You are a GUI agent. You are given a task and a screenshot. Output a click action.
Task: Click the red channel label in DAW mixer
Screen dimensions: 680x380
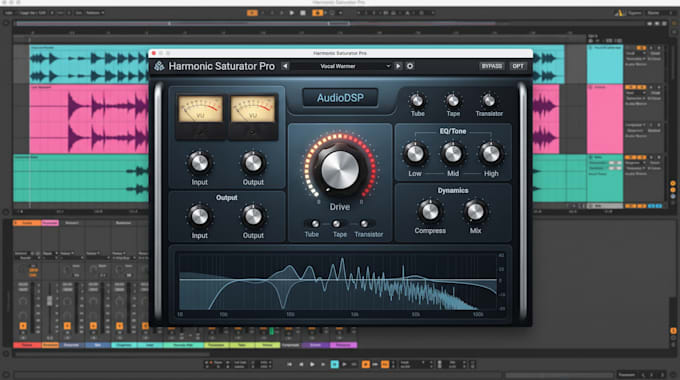(27, 345)
